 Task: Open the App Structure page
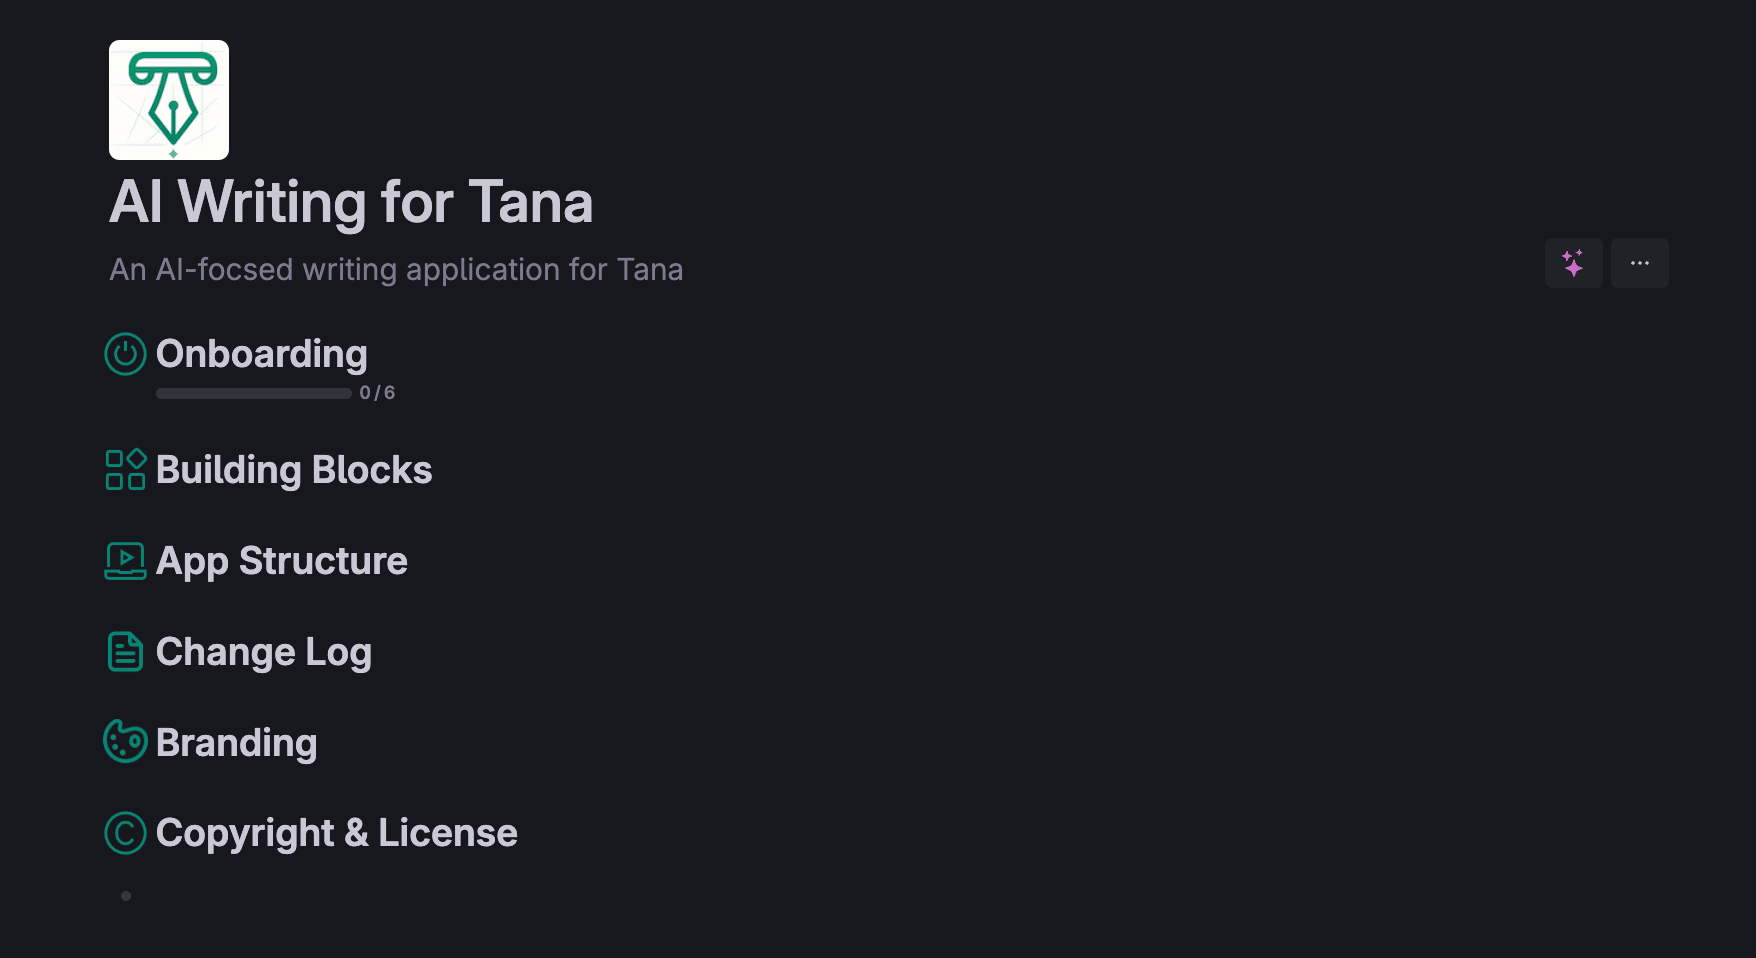click(x=281, y=561)
